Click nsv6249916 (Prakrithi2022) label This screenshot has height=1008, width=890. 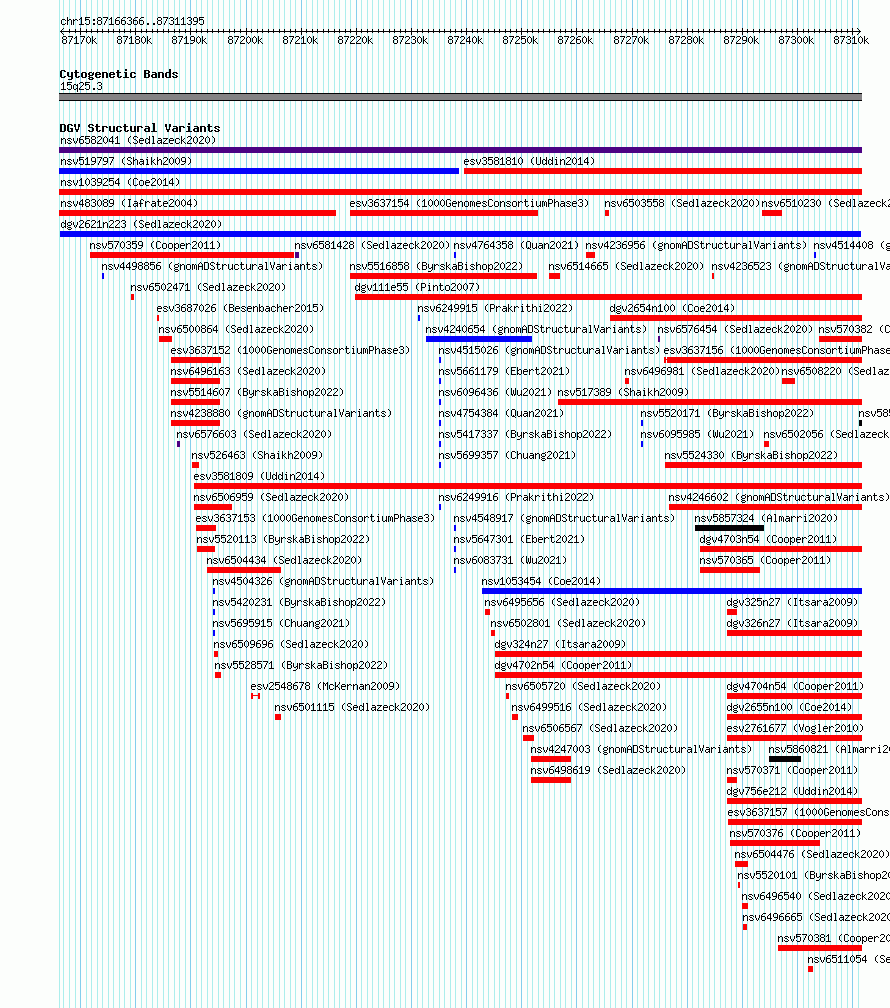(x=516, y=498)
